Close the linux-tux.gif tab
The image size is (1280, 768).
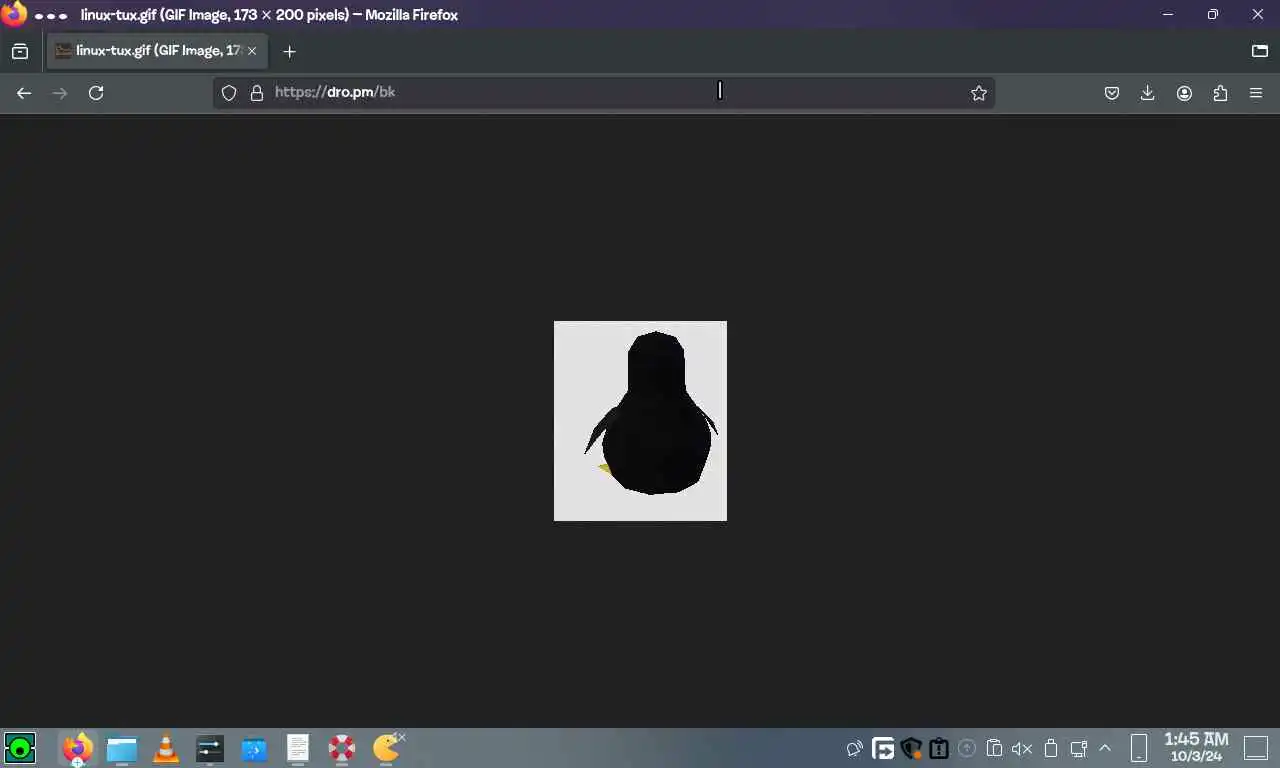pos(252,51)
